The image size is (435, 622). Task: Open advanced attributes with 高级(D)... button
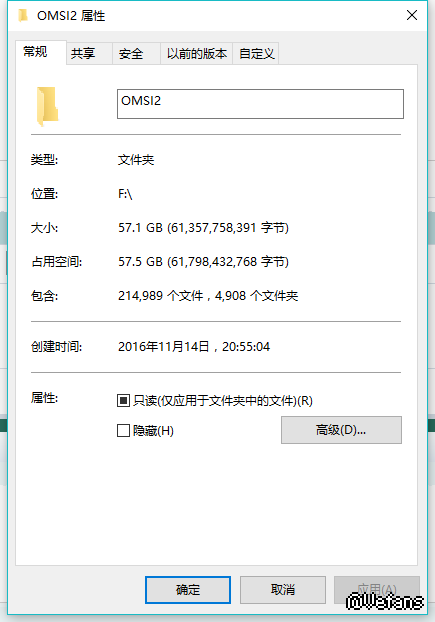(341, 430)
